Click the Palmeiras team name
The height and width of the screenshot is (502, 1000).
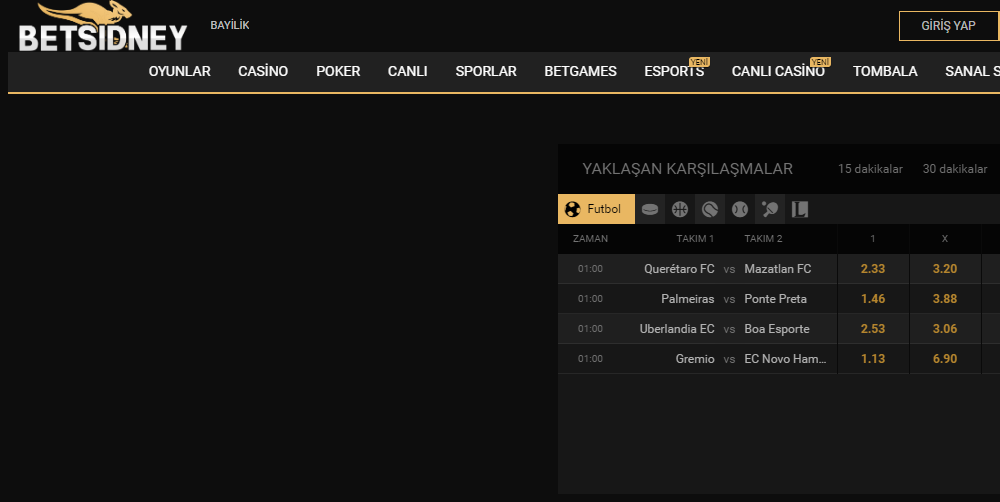pyautogui.click(x=688, y=299)
